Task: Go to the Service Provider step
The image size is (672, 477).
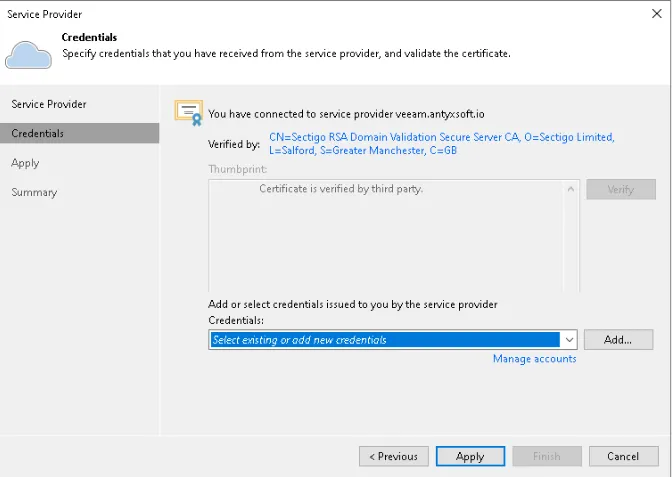Action: pyautogui.click(x=49, y=104)
